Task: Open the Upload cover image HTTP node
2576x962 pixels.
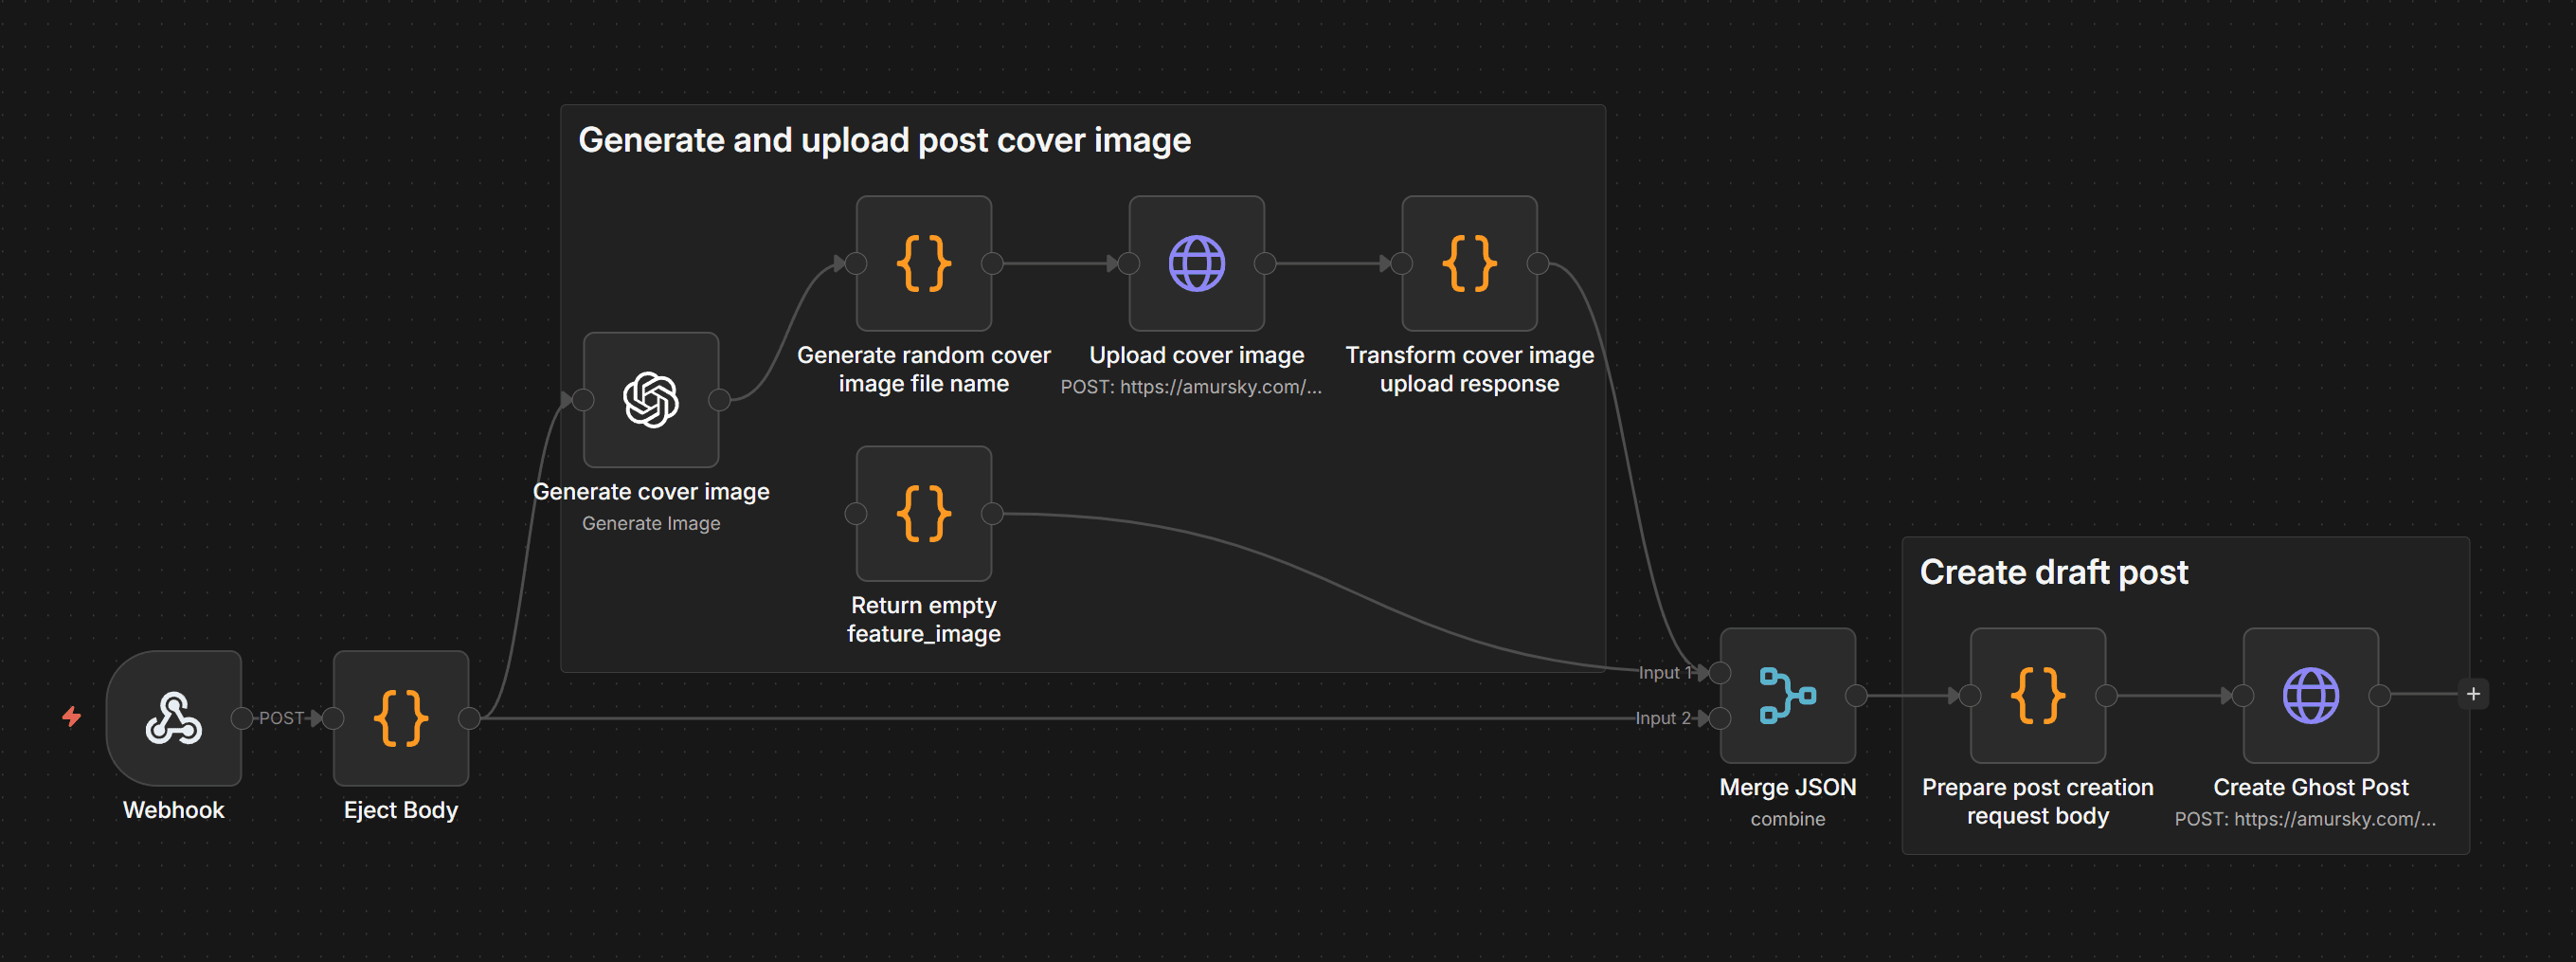Action: point(1197,263)
